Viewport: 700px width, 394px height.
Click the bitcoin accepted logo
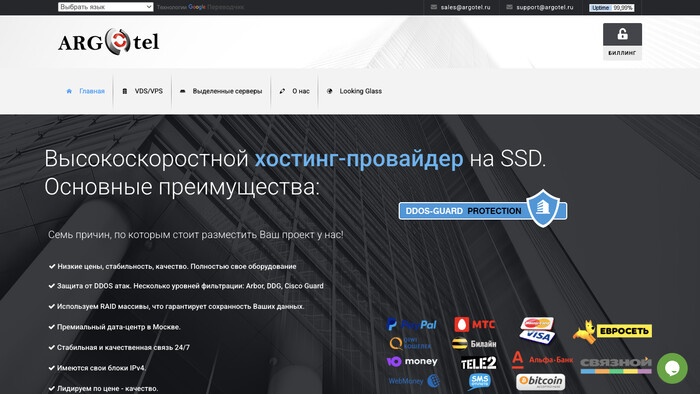[541, 382]
